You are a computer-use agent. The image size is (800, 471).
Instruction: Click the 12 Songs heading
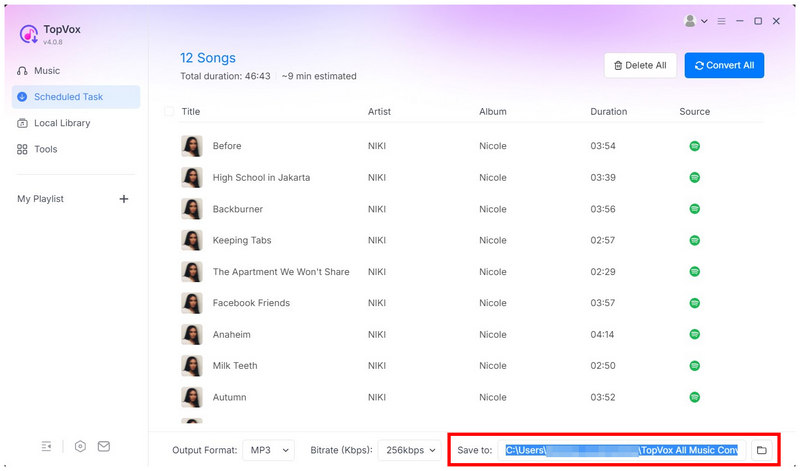coord(208,58)
